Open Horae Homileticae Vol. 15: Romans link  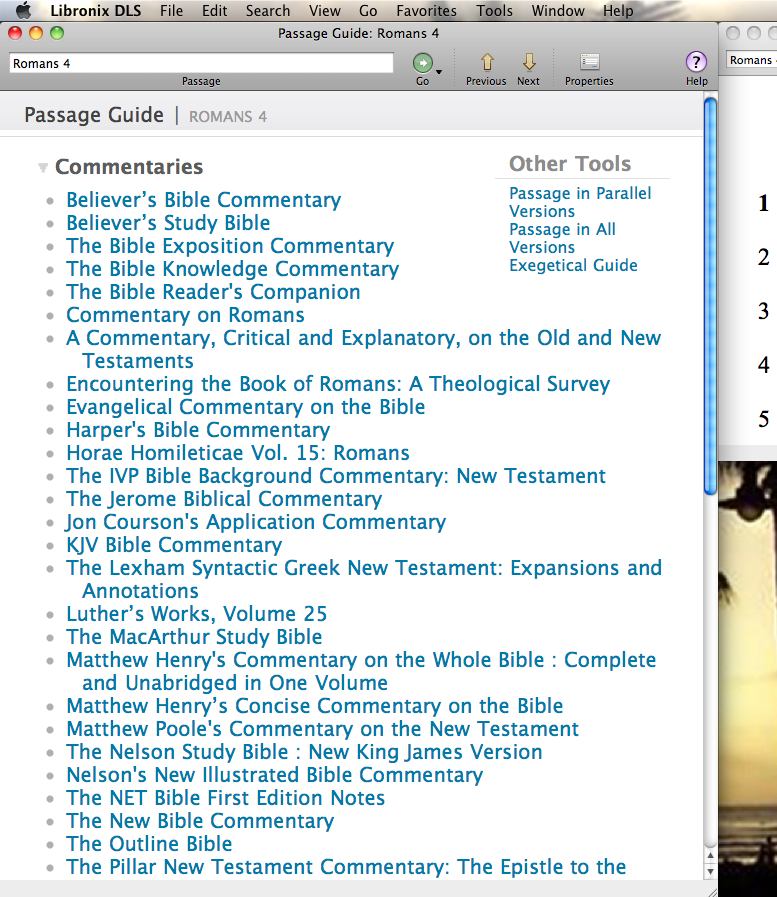pyautogui.click(x=238, y=453)
